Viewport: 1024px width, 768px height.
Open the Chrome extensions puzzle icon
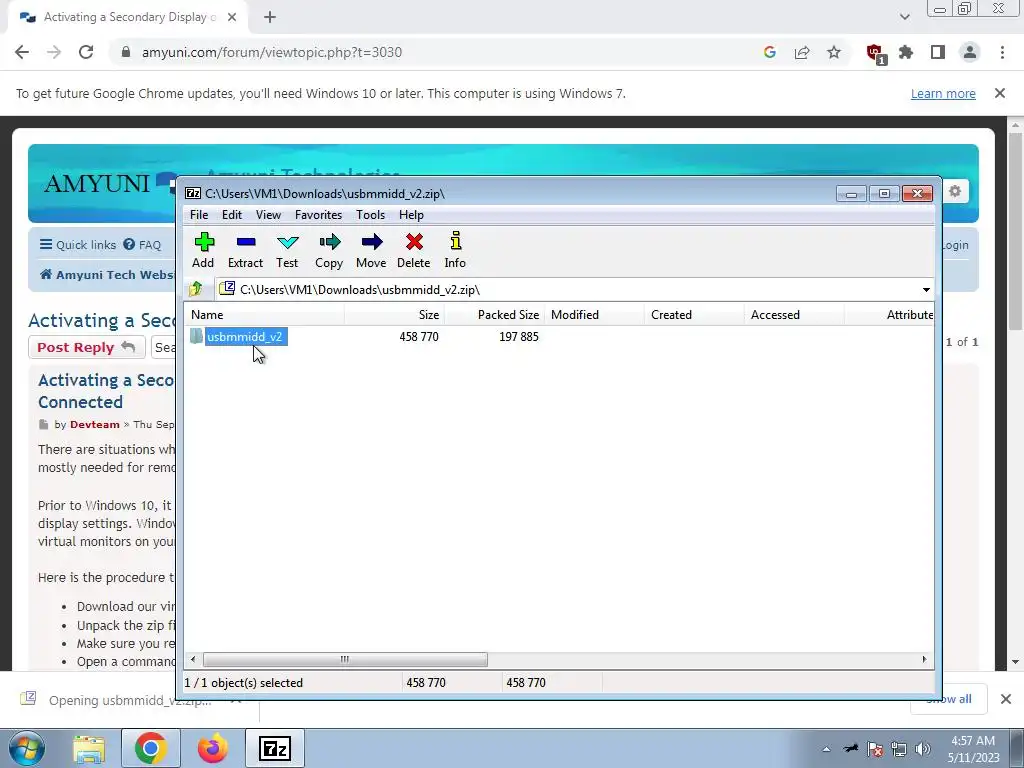point(906,52)
